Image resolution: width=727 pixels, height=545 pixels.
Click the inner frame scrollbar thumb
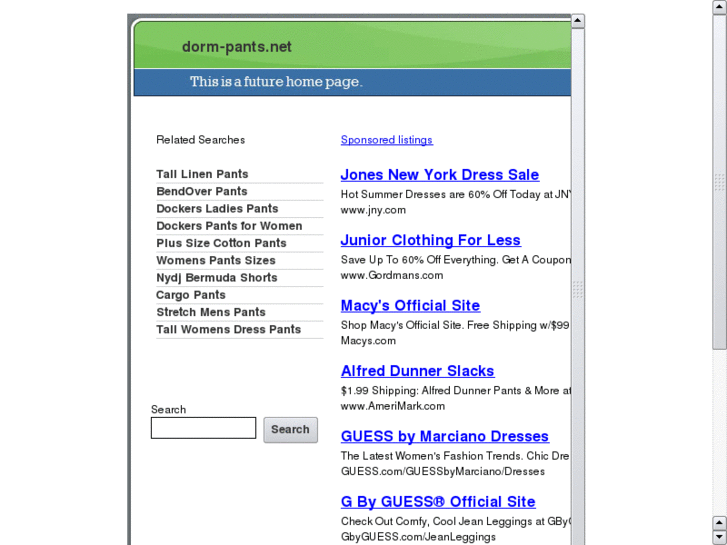pyautogui.click(x=577, y=289)
